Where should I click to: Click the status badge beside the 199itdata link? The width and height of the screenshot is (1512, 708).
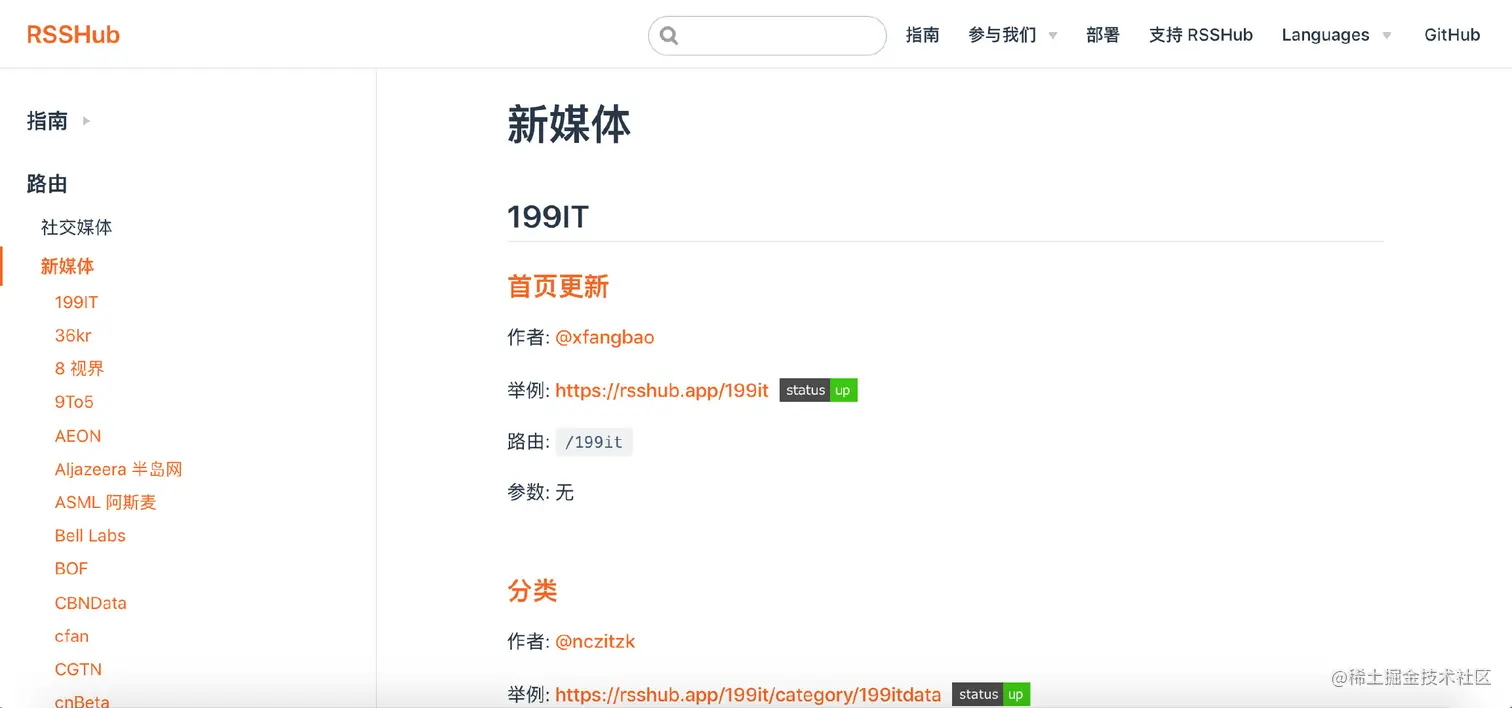991,694
